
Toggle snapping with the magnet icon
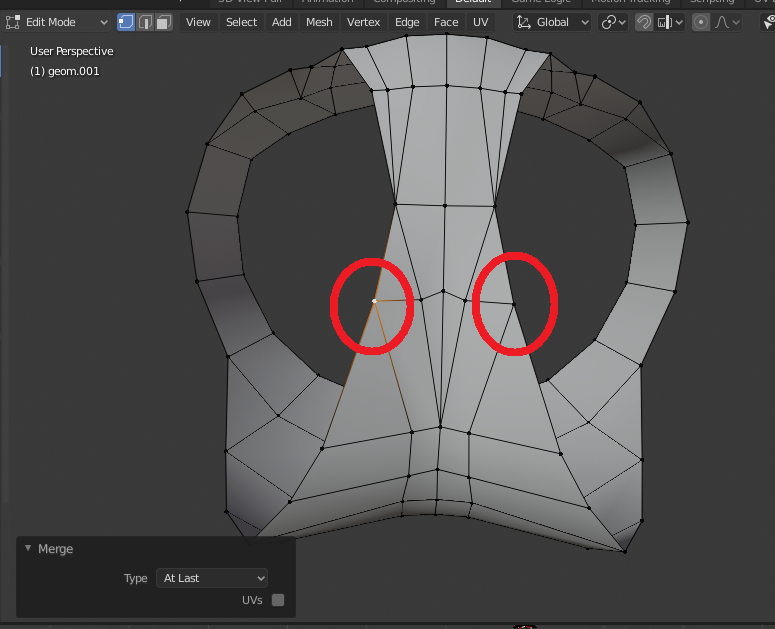click(x=644, y=22)
